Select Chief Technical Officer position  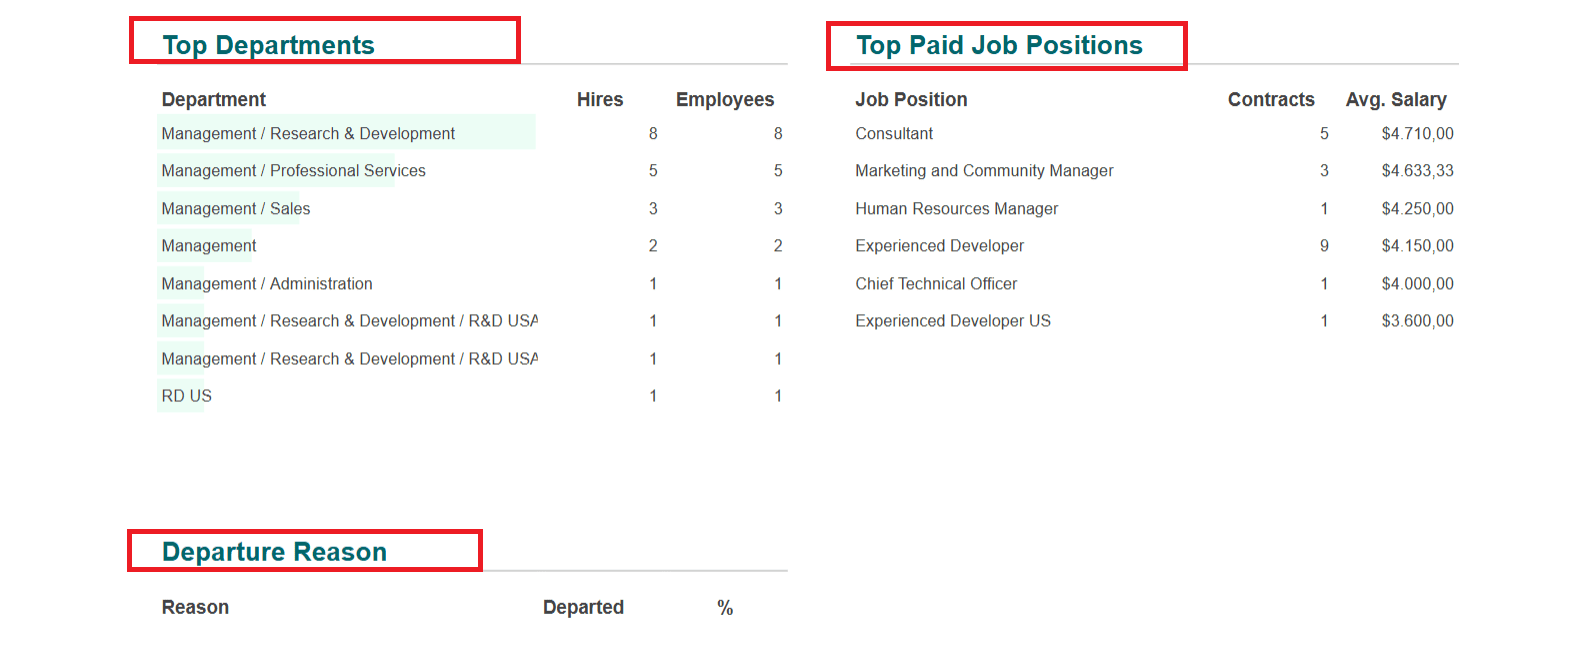pyautogui.click(x=936, y=284)
